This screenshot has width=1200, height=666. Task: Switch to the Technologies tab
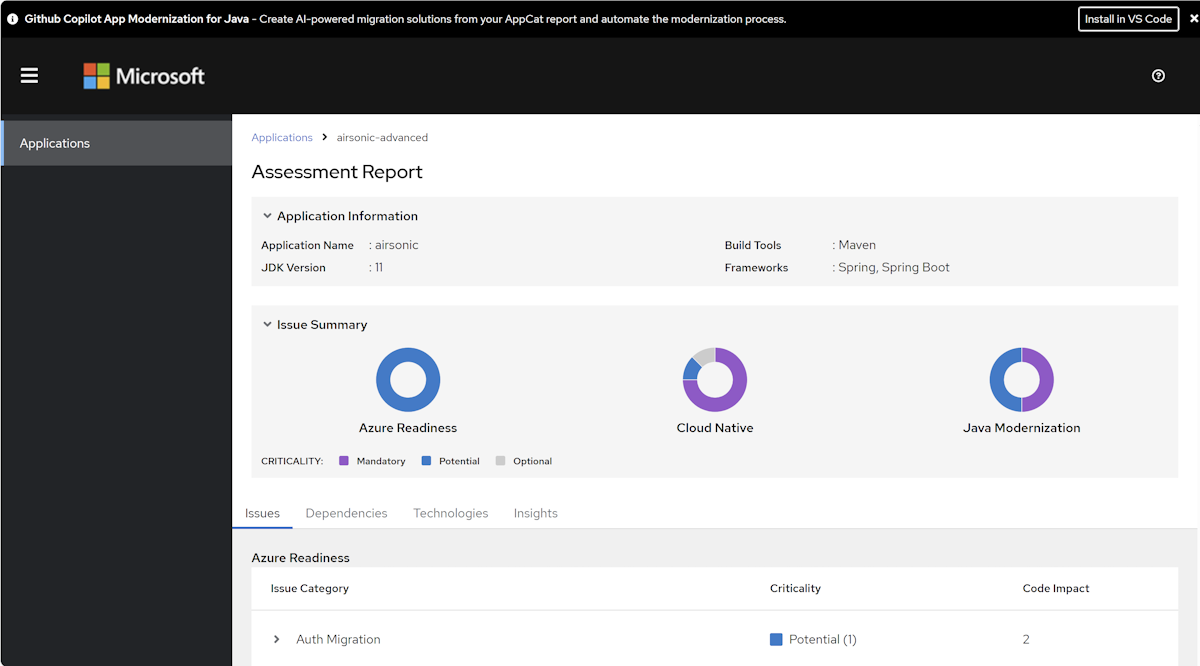[x=450, y=513]
